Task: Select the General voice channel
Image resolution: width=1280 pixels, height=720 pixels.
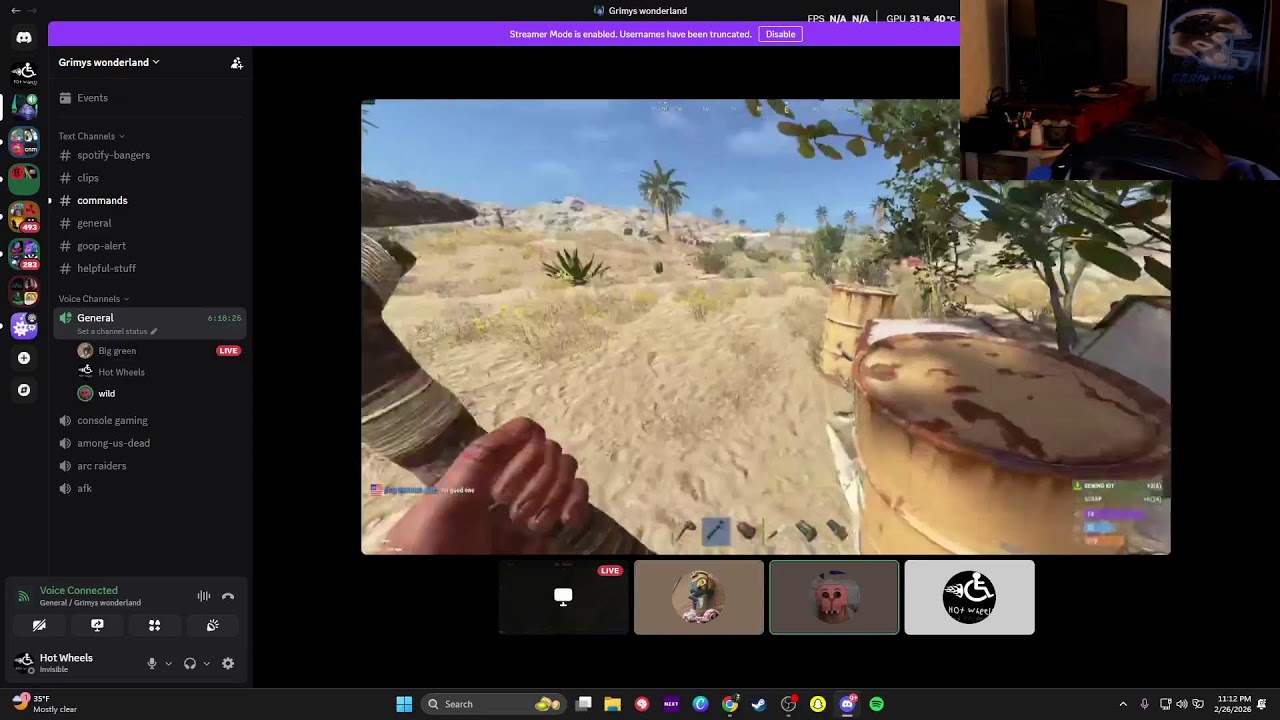Action: (150, 323)
